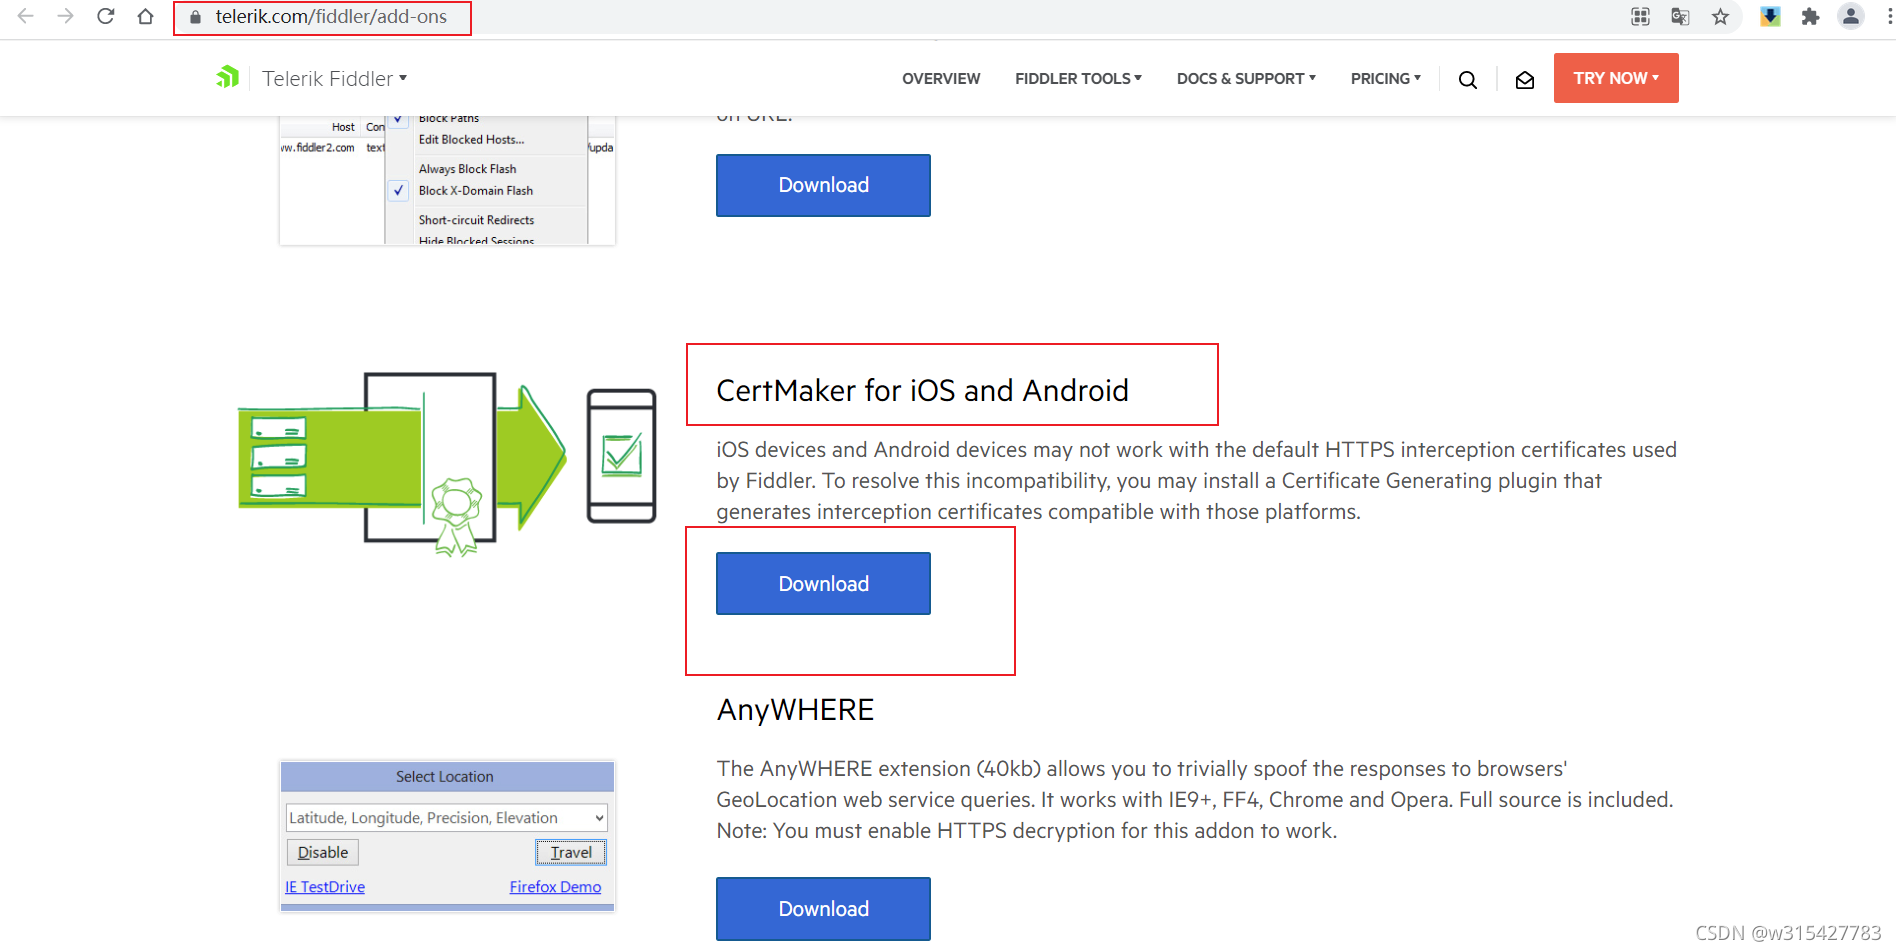Click the topmost Download button under URL text
The image size is (1896, 951).
point(823,185)
